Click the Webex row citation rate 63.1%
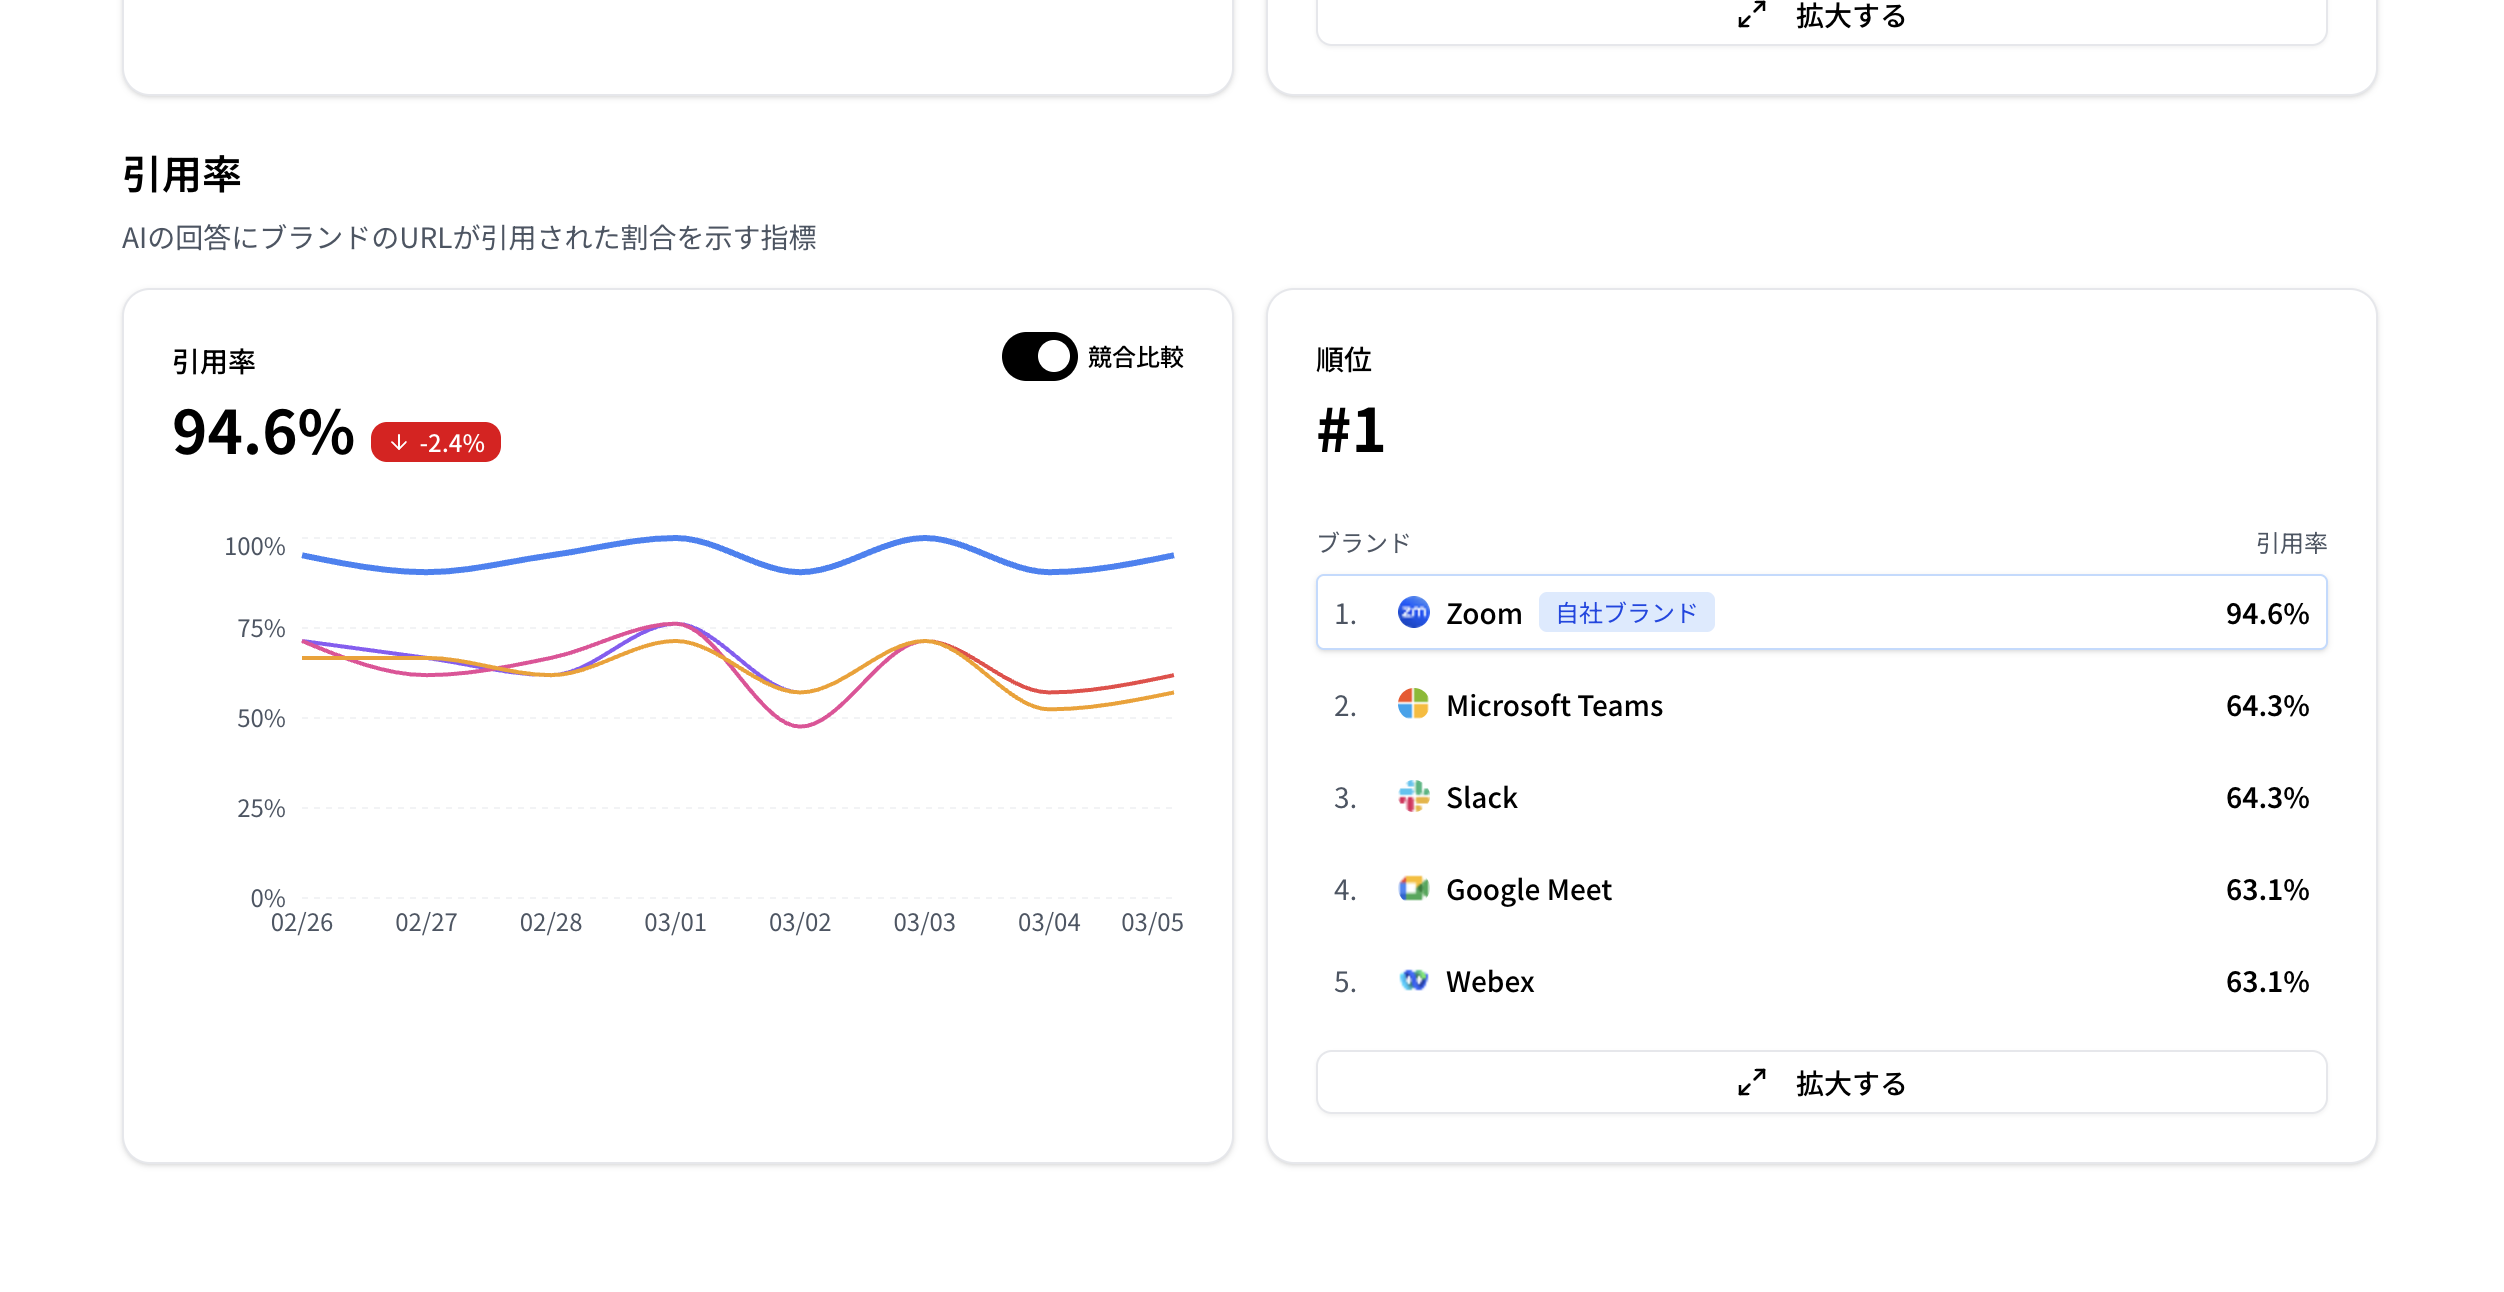The image size is (2504, 1292). (2266, 981)
